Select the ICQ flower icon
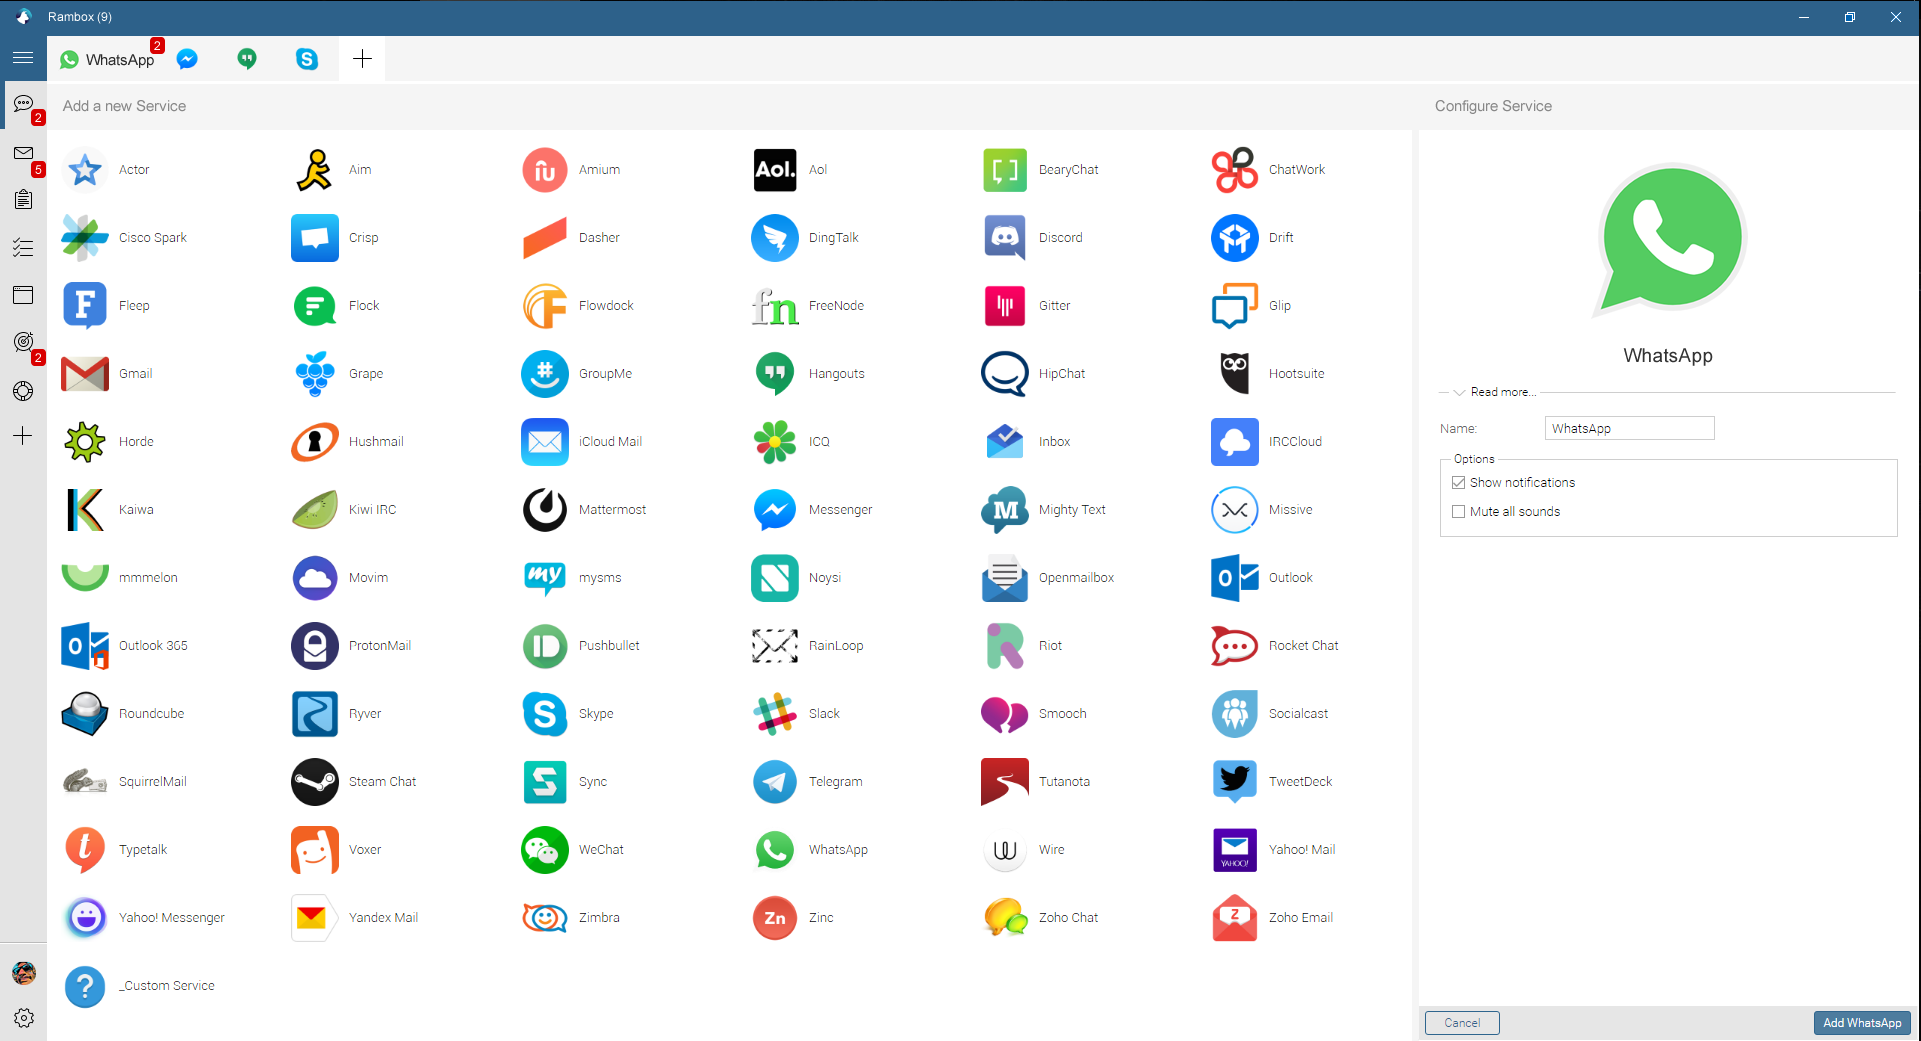 pyautogui.click(x=775, y=442)
